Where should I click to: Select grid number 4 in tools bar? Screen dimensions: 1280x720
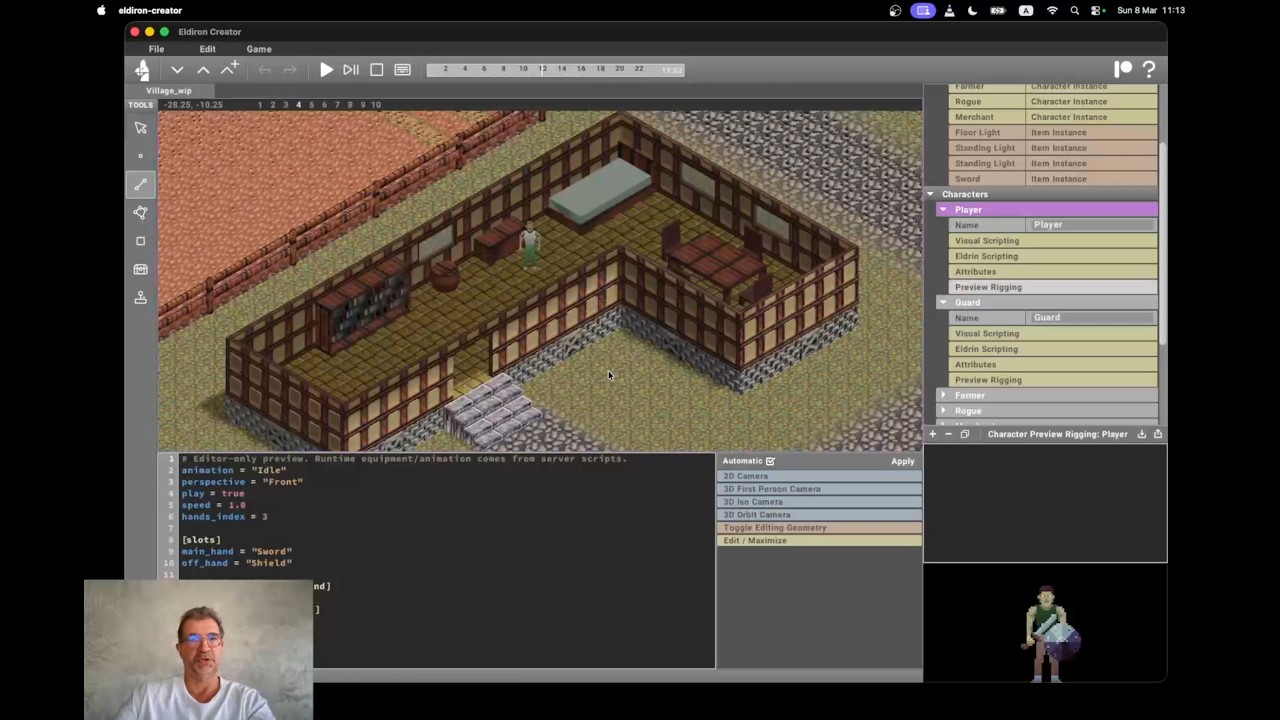click(298, 104)
